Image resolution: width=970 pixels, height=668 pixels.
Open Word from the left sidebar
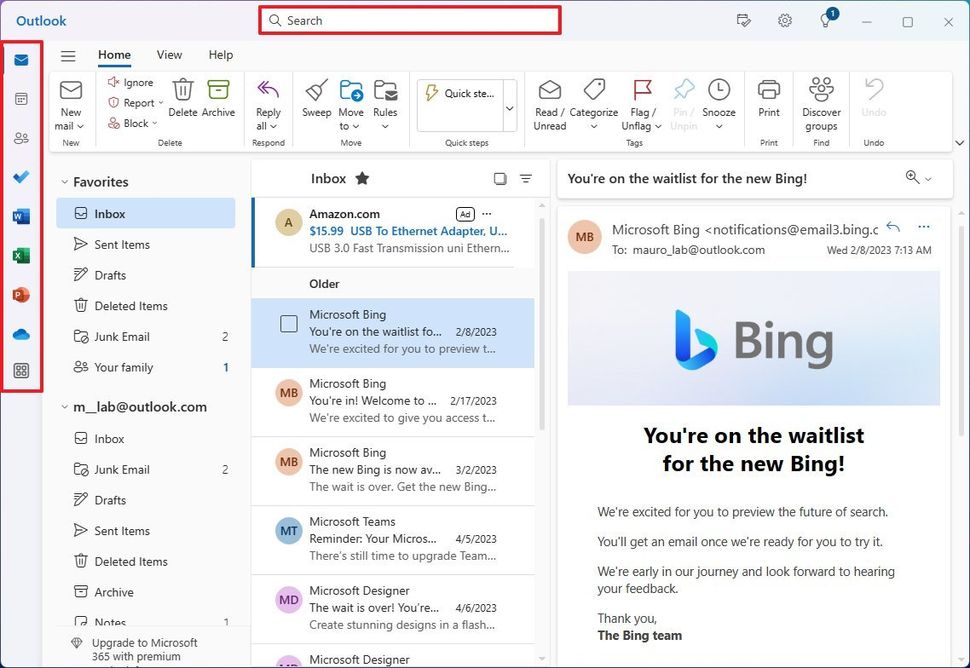pos(22,216)
